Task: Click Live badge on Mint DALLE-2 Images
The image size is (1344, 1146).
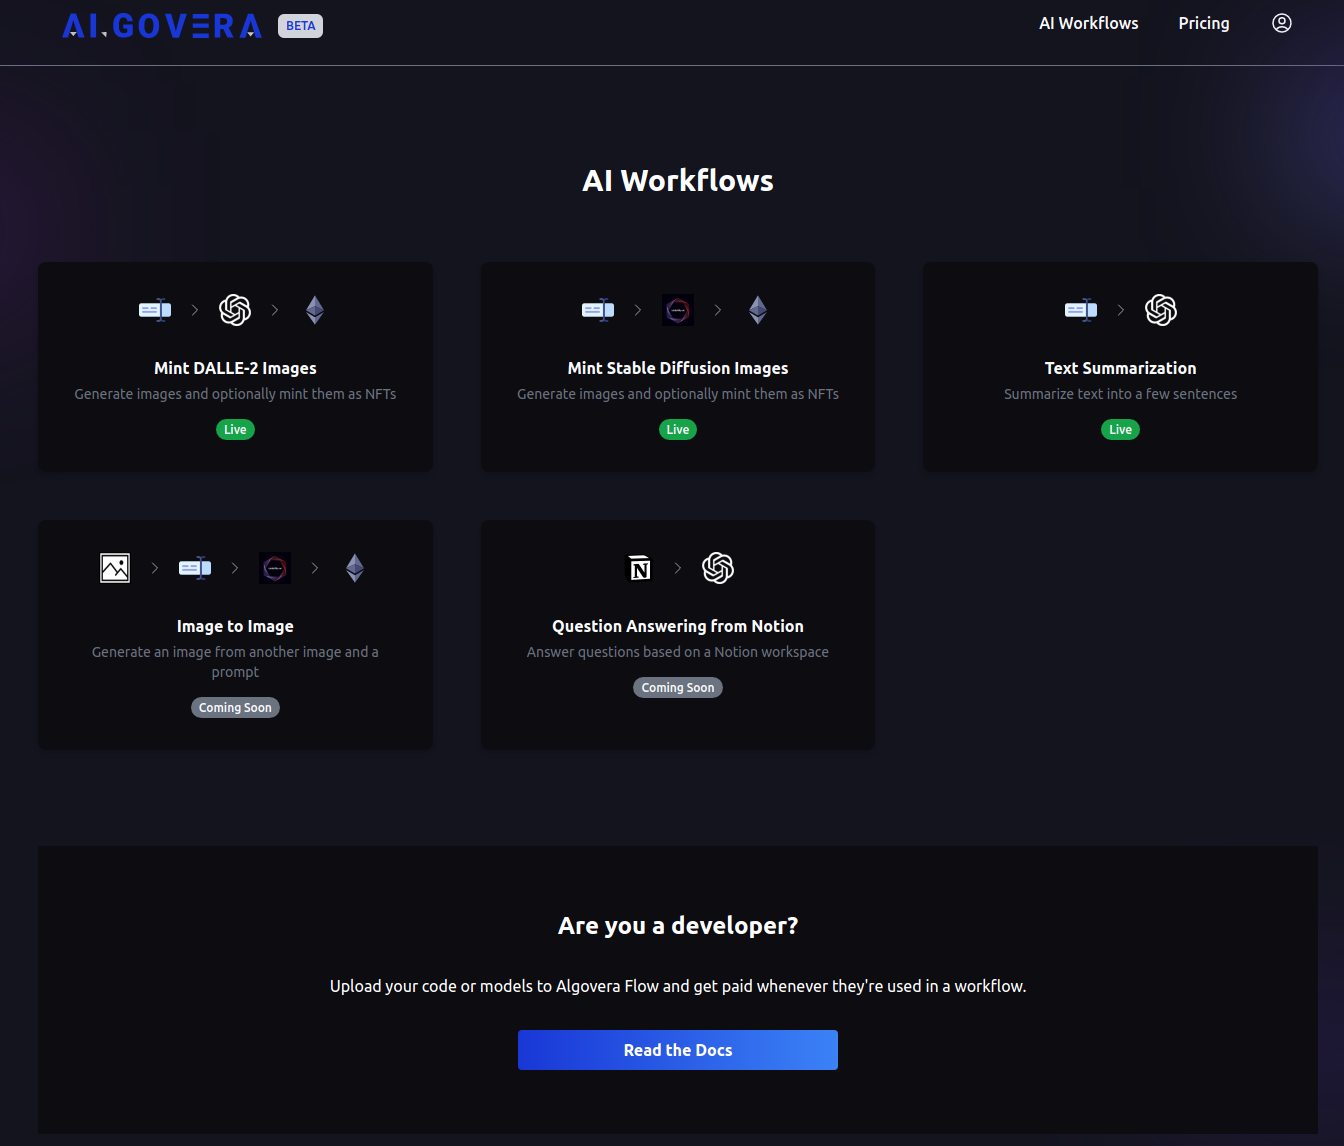Action: coord(235,430)
